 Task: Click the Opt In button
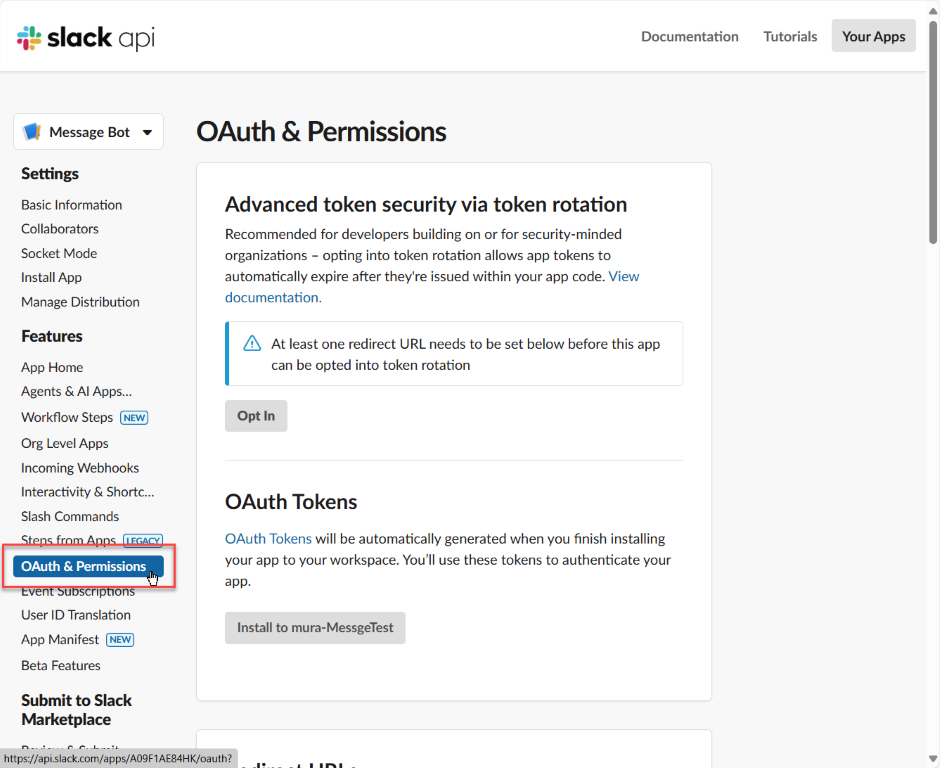(256, 416)
